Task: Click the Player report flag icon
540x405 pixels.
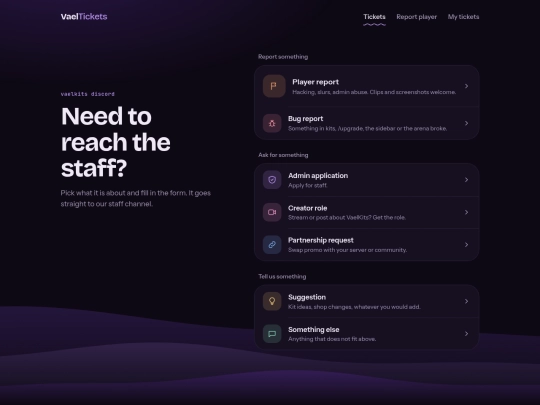Action: 274,86
